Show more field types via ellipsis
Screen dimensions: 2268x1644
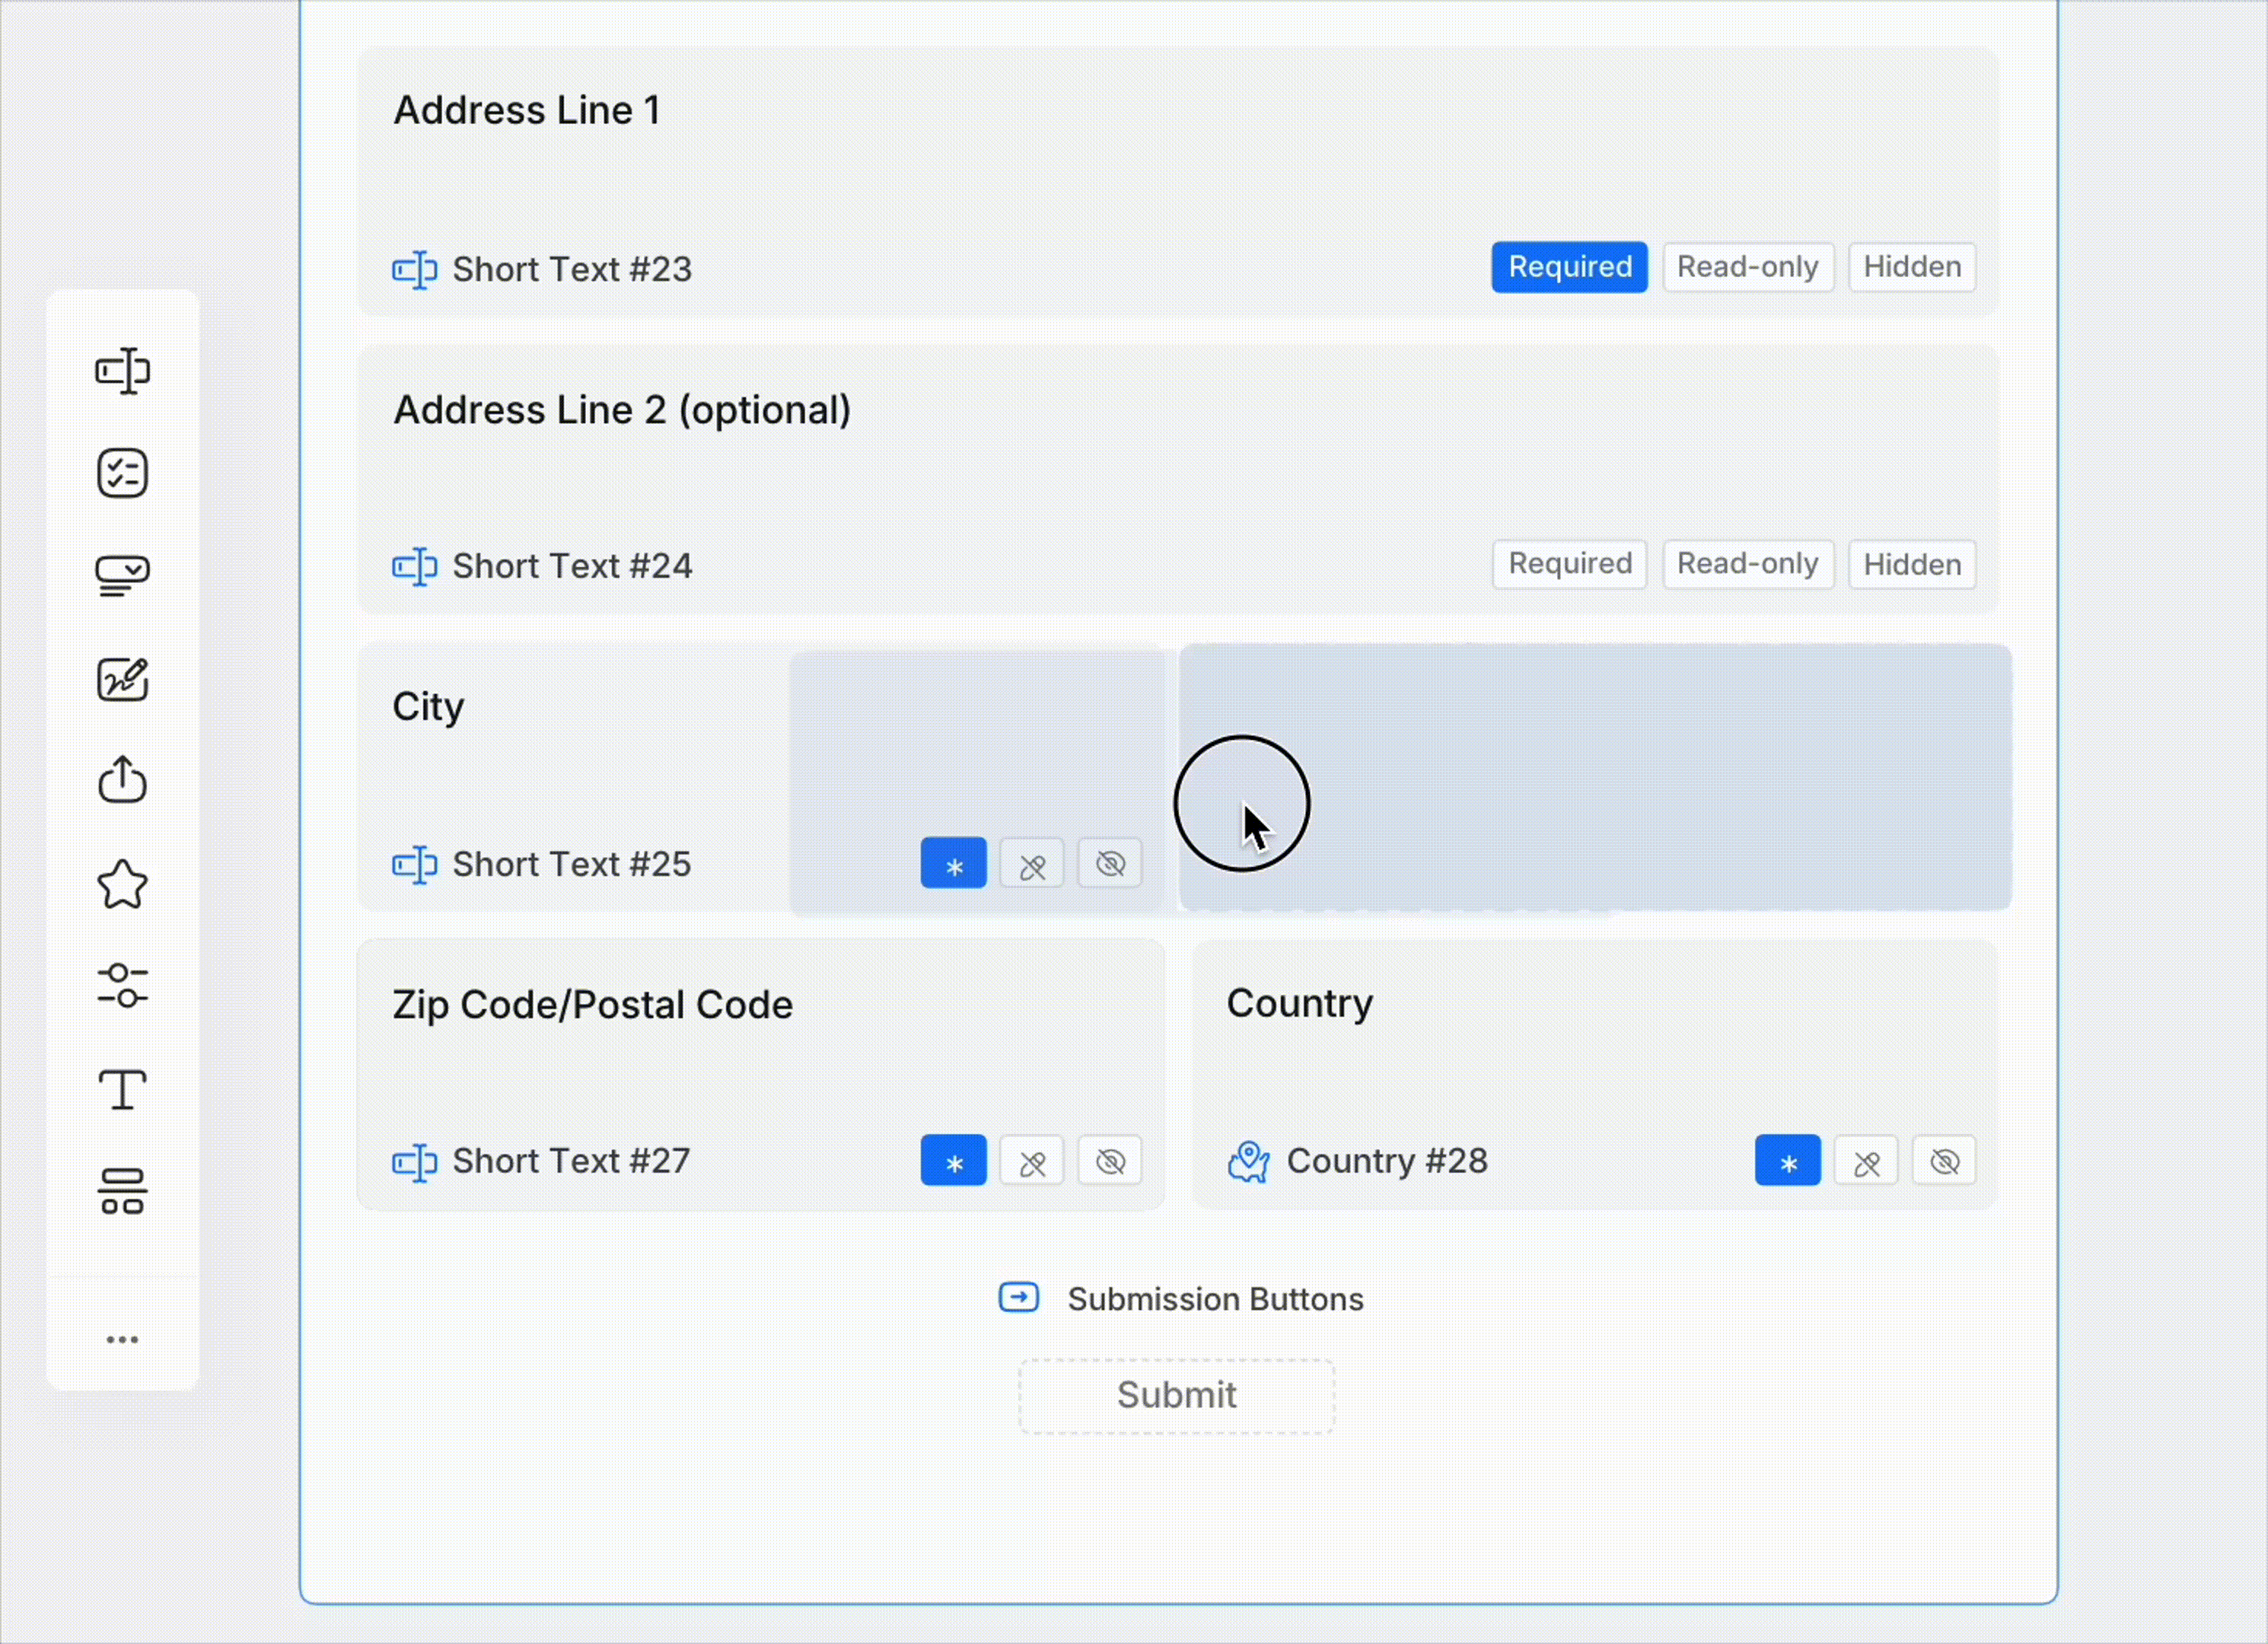click(122, 1340)
